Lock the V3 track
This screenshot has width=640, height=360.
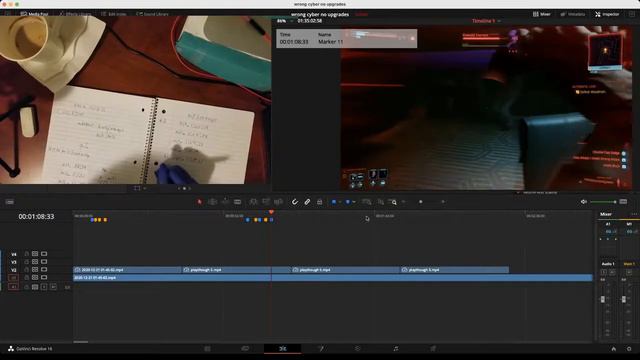coord(27,262)
